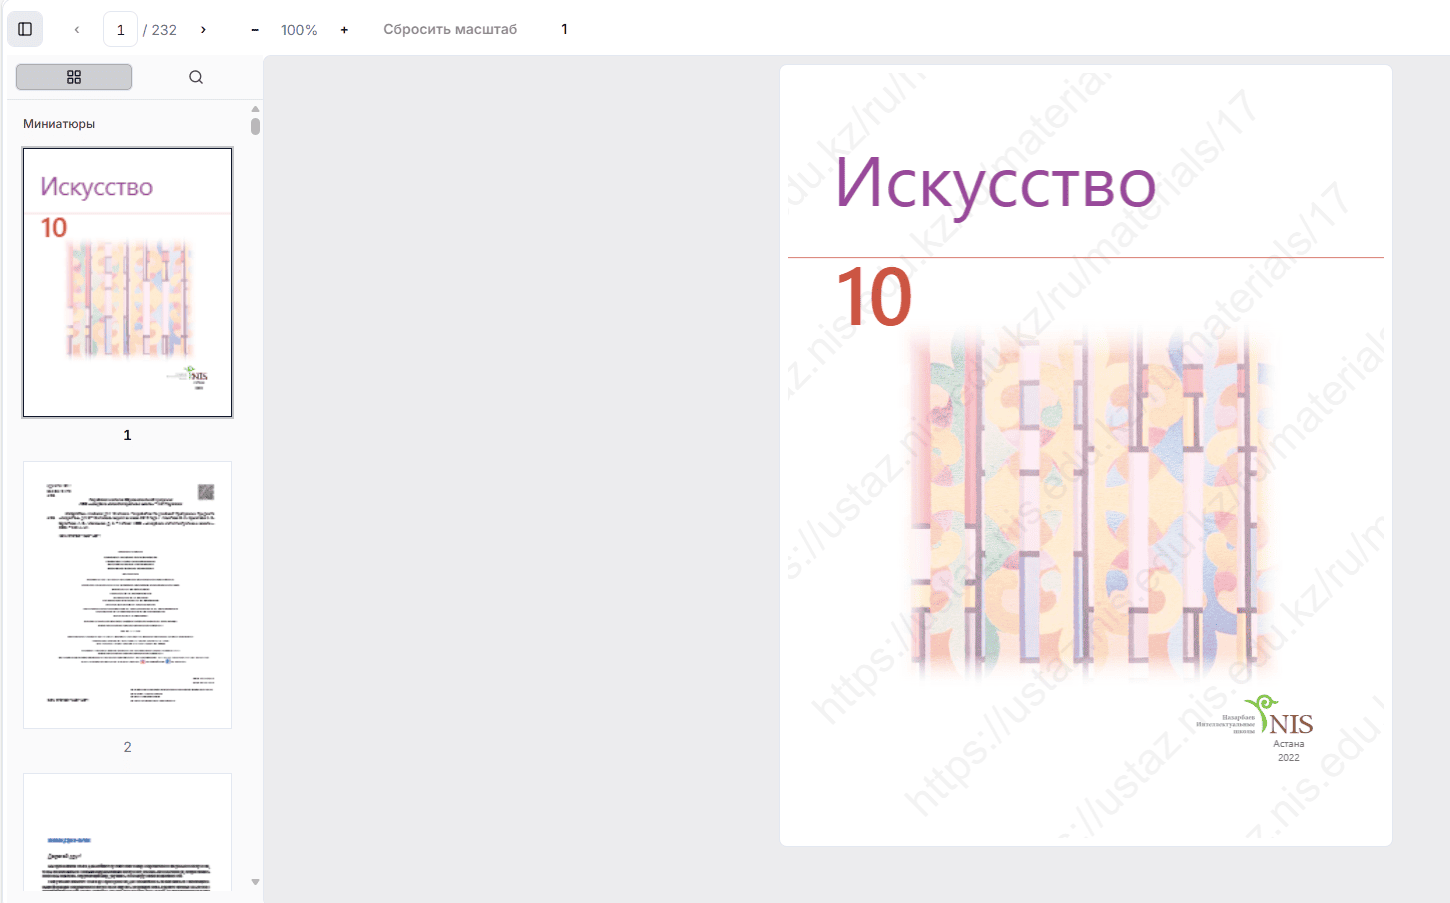Viewport: 1450px width, 903px height.
Task: Click the NIS logo on the cover
Action: pyautogui.click(x=1279, y=716)
